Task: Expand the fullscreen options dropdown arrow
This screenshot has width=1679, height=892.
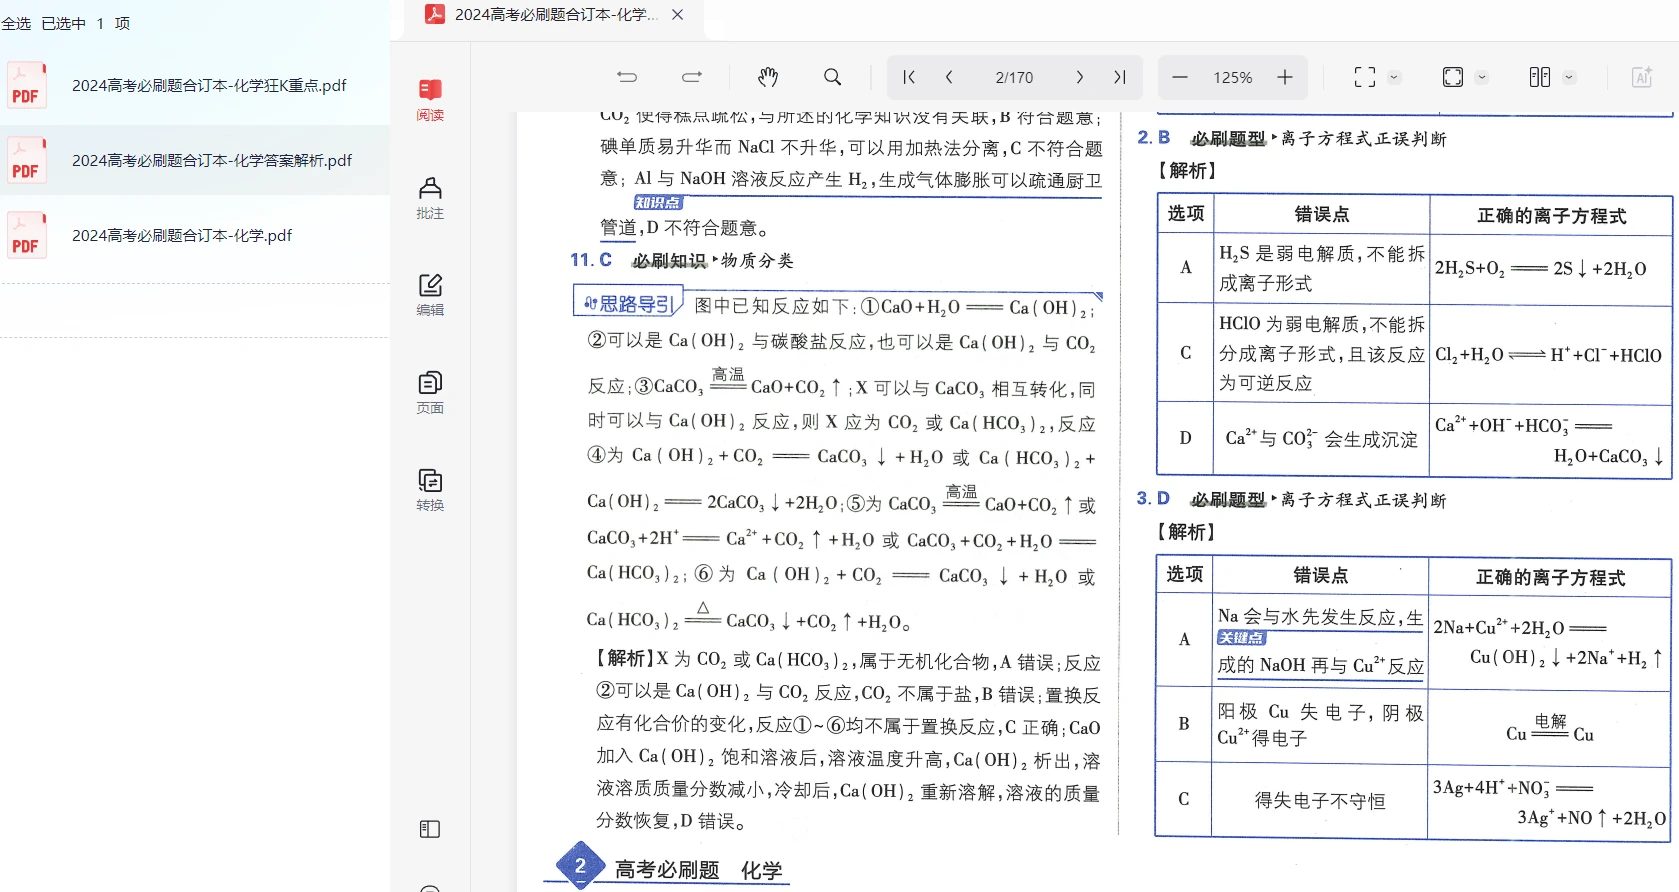Action: click(1394, 77)
